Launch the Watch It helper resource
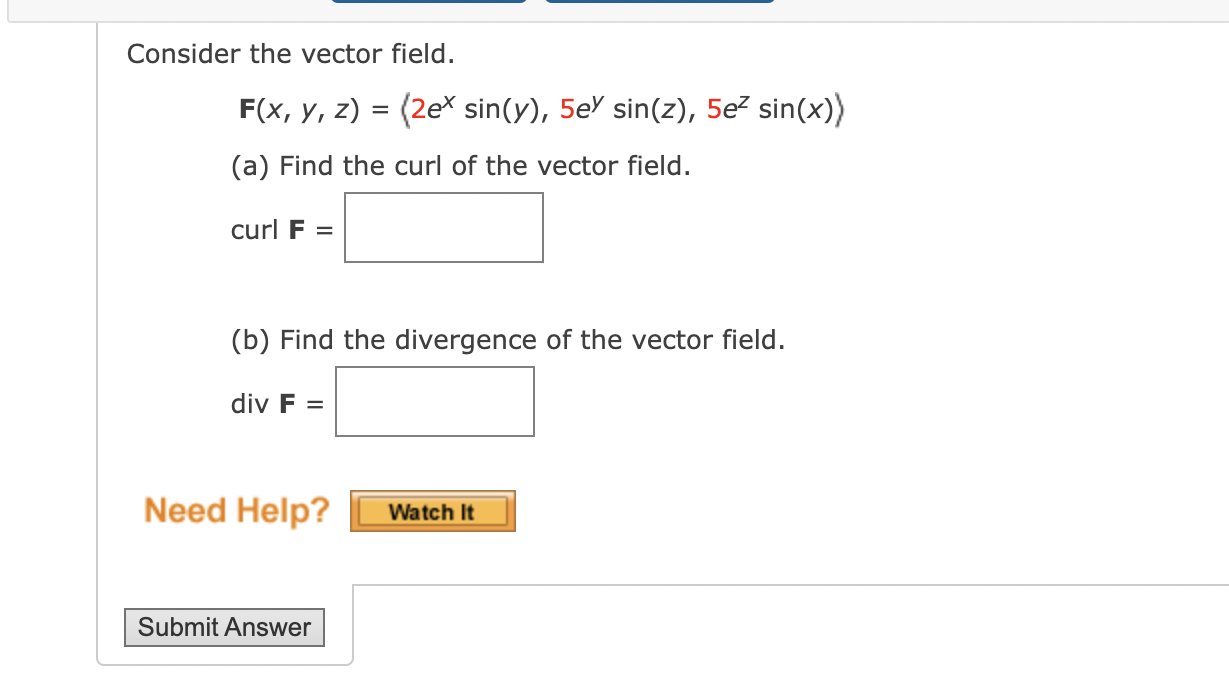1229x684 pixels. (x=432, y=510)
